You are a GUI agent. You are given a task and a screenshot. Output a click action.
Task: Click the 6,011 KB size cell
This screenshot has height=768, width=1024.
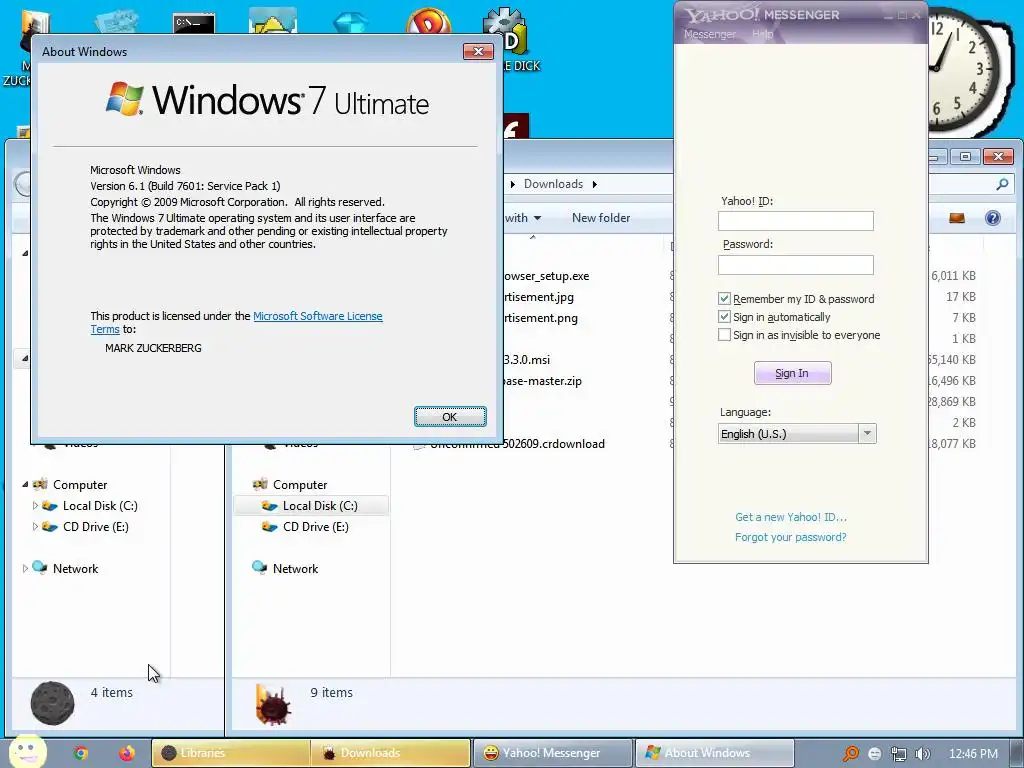(x=953, y=276)
